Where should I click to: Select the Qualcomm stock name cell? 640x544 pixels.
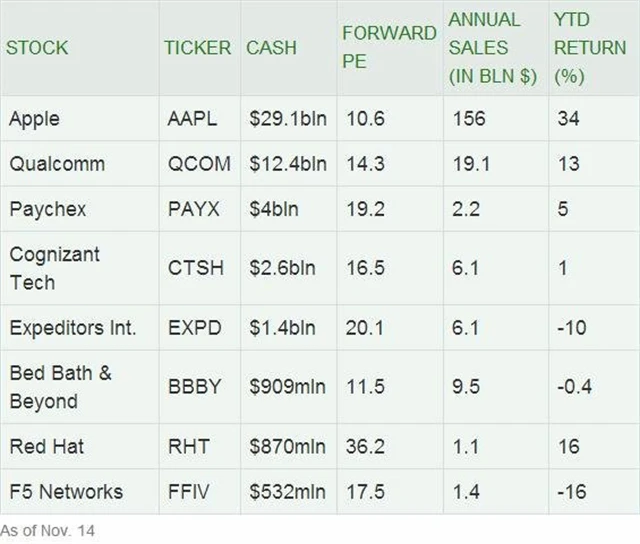point(56,164)
